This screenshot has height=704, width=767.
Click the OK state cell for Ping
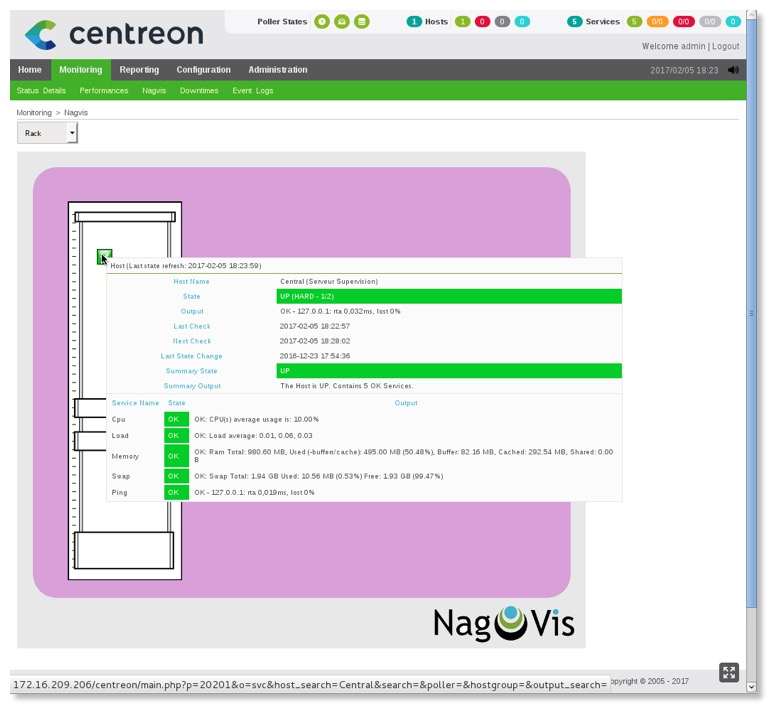pos(176,492)
